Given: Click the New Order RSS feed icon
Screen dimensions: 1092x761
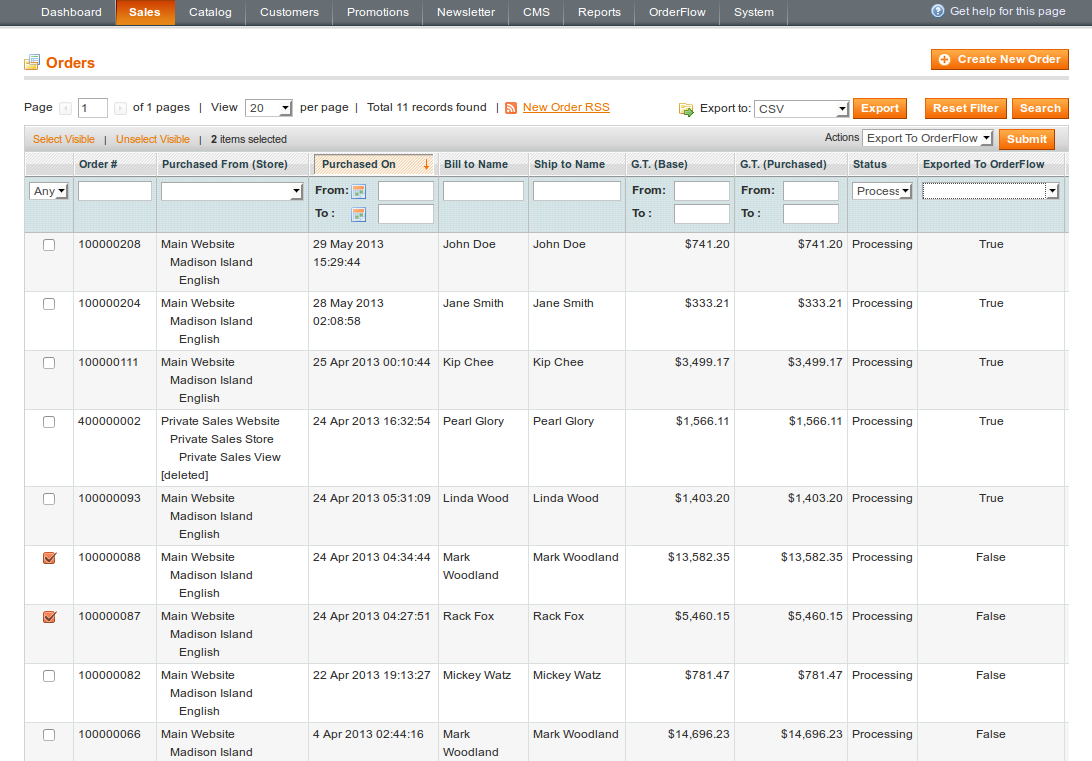Looking at the screenshot, I should tap(508, 107).
